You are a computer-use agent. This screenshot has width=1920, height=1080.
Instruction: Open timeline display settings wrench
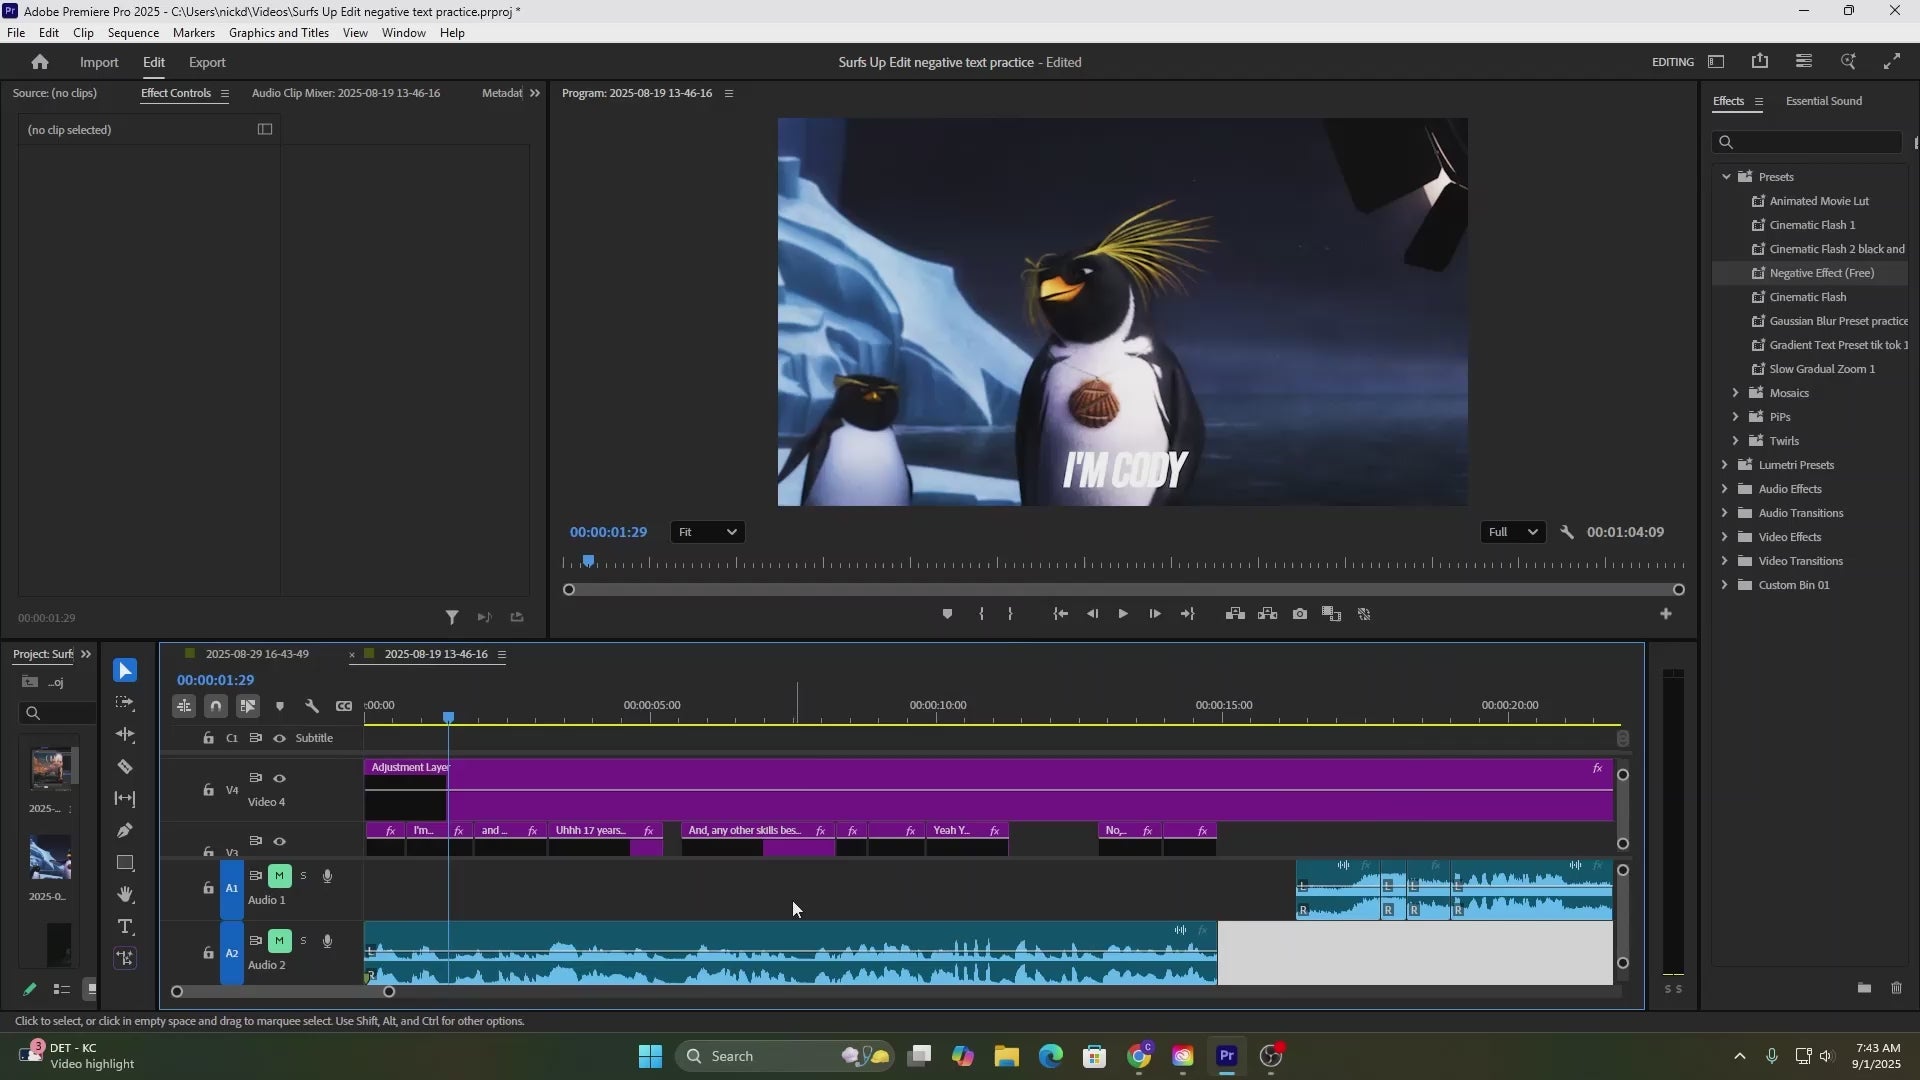coord(312,706)
